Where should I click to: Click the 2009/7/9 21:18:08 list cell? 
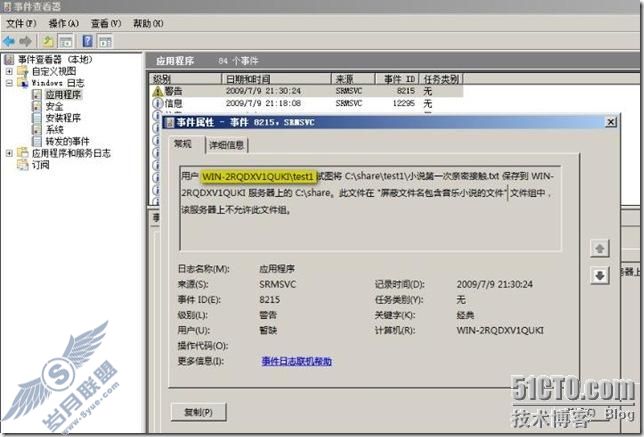point(263,103)
